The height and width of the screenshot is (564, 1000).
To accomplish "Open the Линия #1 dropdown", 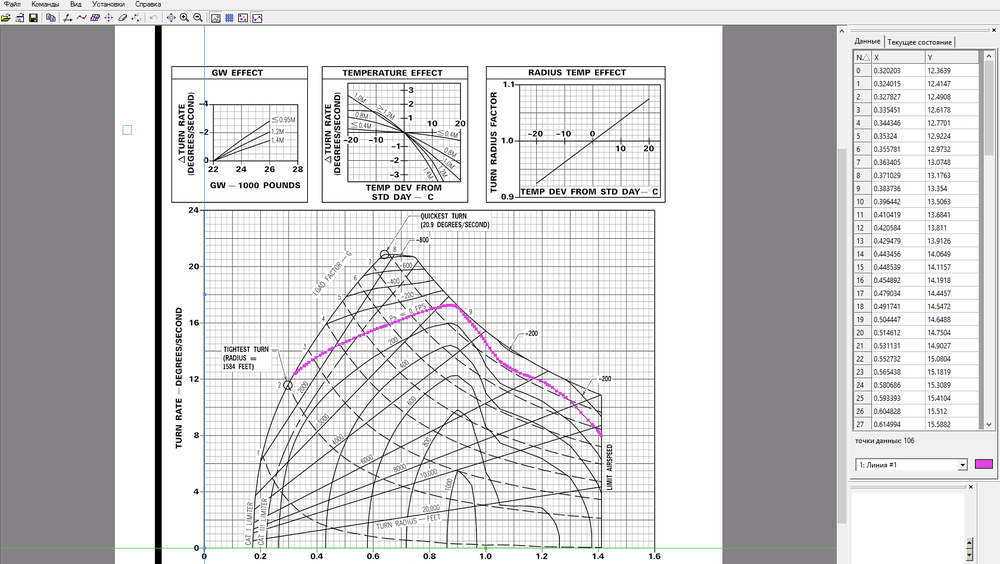I will pos(911,464).
